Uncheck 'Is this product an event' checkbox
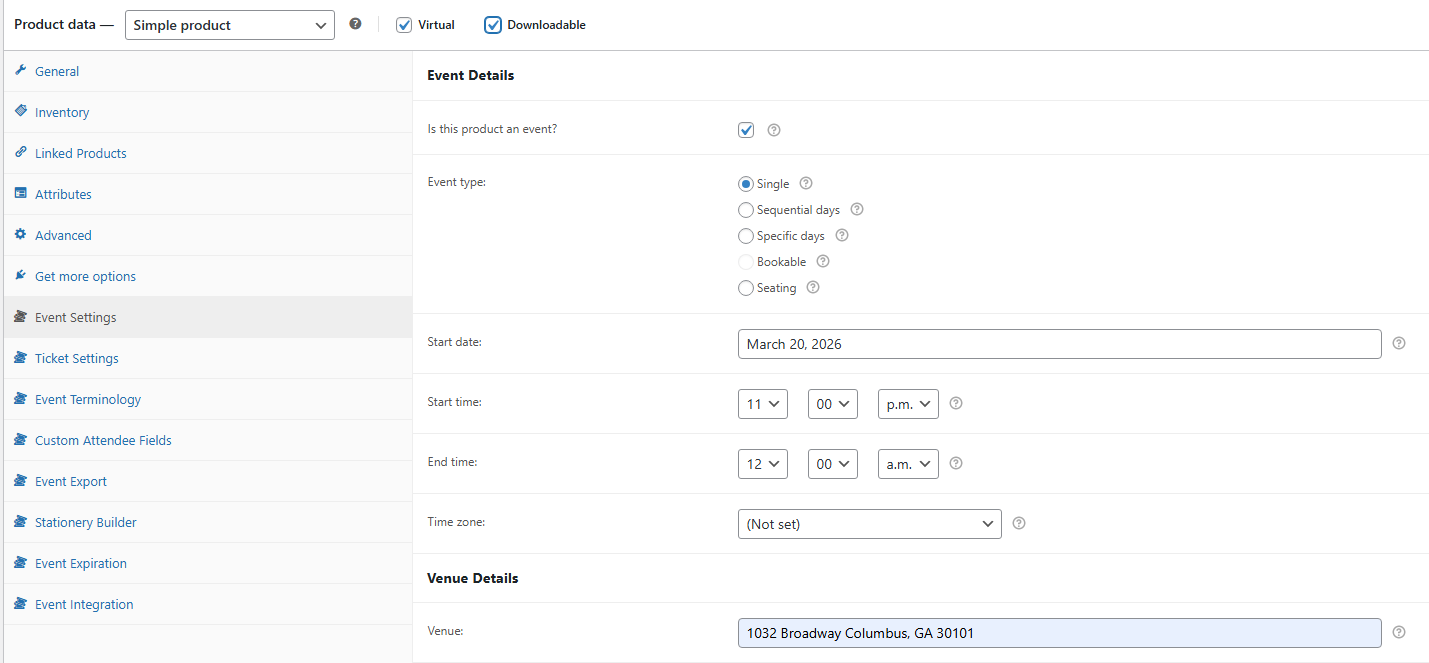 click(746, 130)
